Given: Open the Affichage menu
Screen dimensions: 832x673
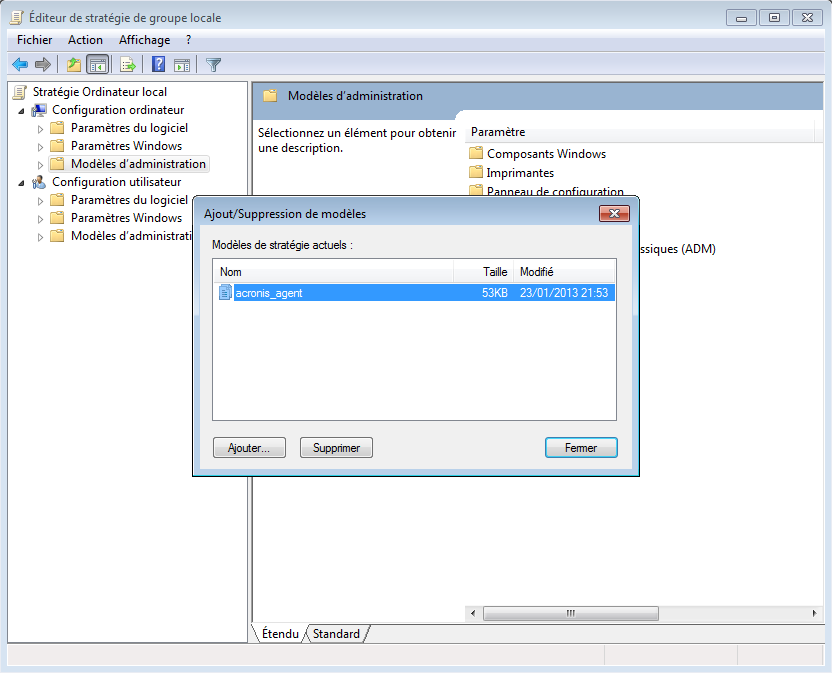Looking at the screenshot, I should [144, 40].
